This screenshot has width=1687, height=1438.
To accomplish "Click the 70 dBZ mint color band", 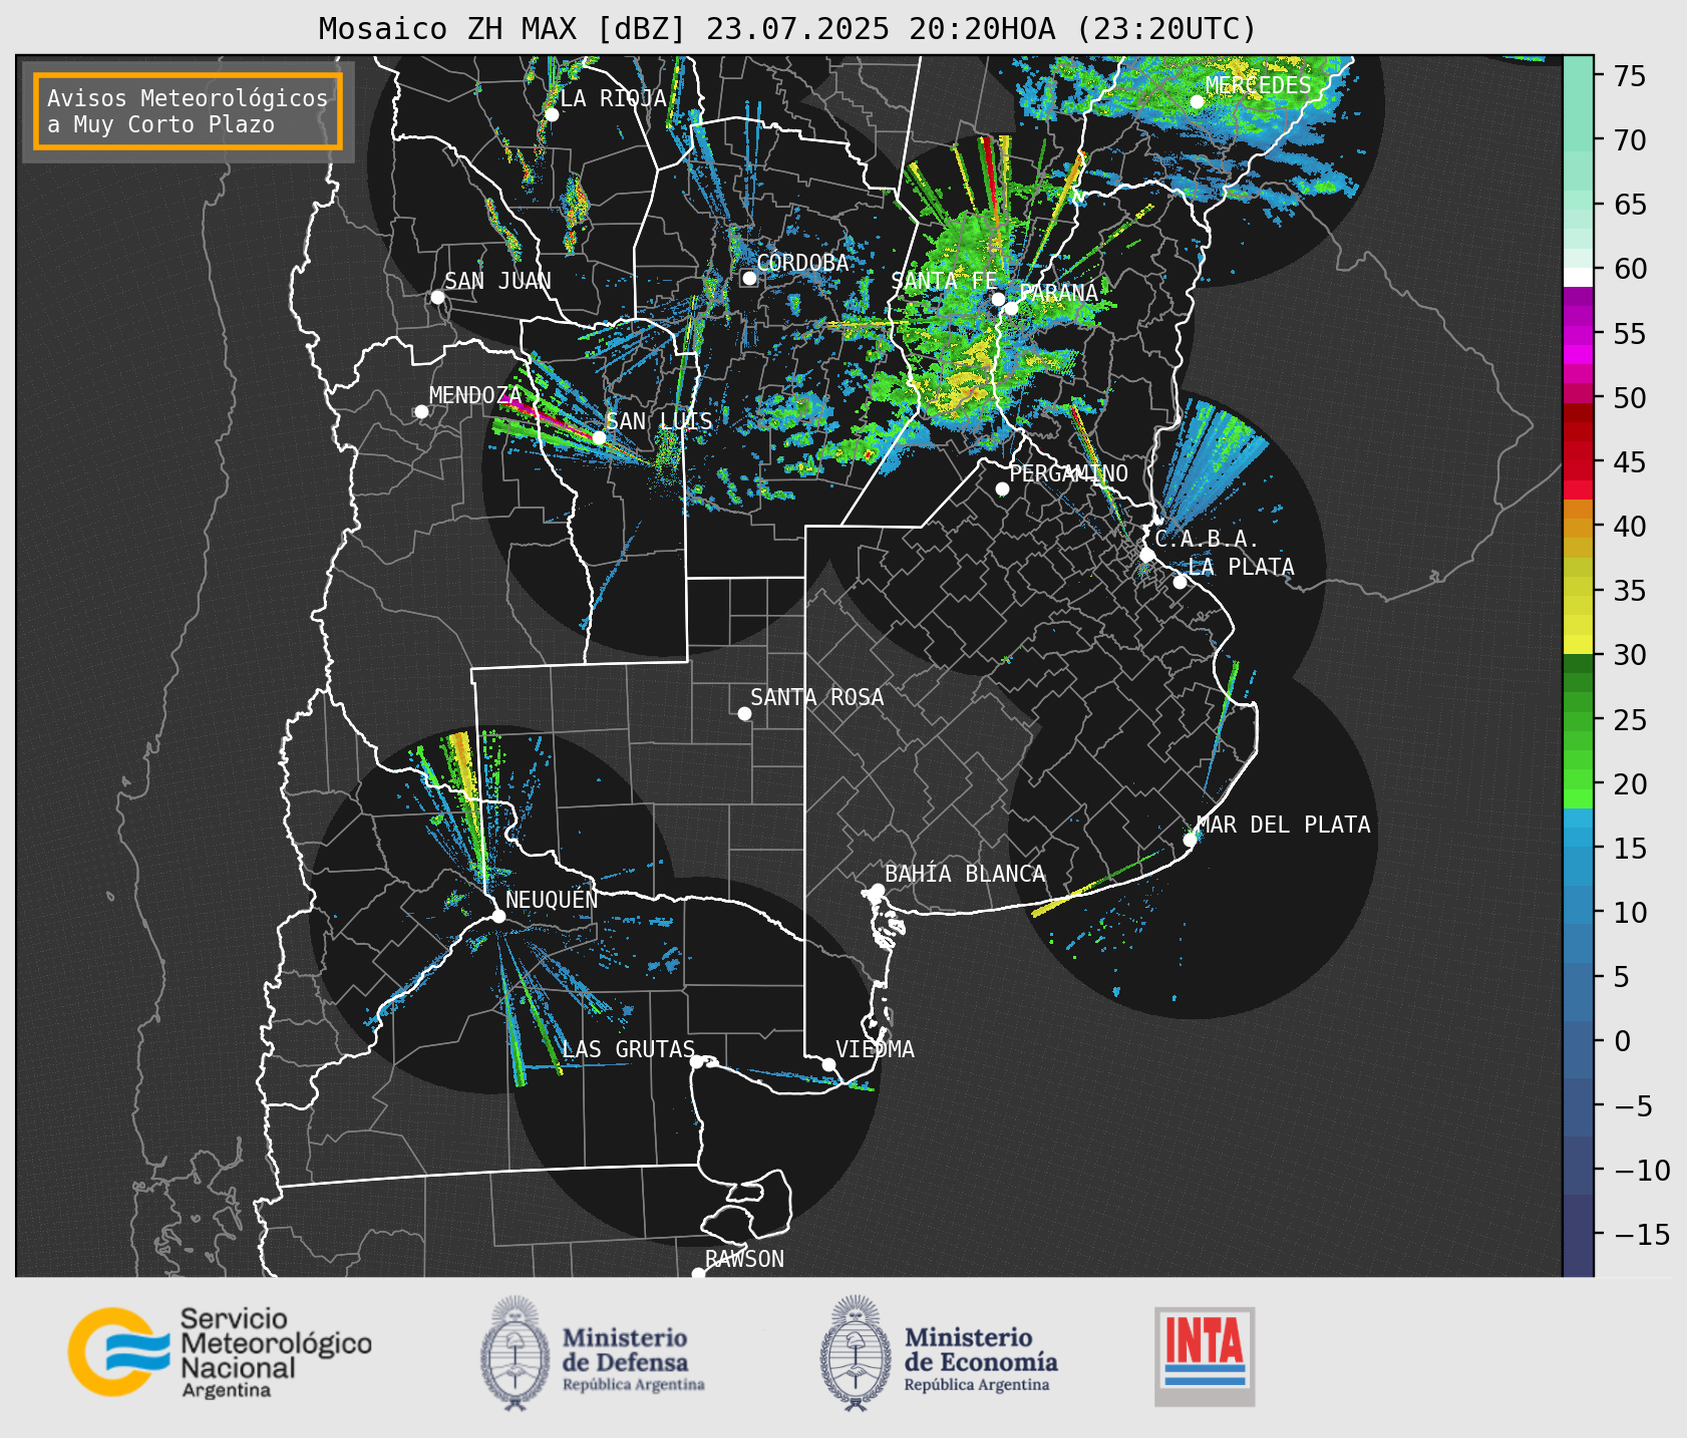I will click(1578, 140).
